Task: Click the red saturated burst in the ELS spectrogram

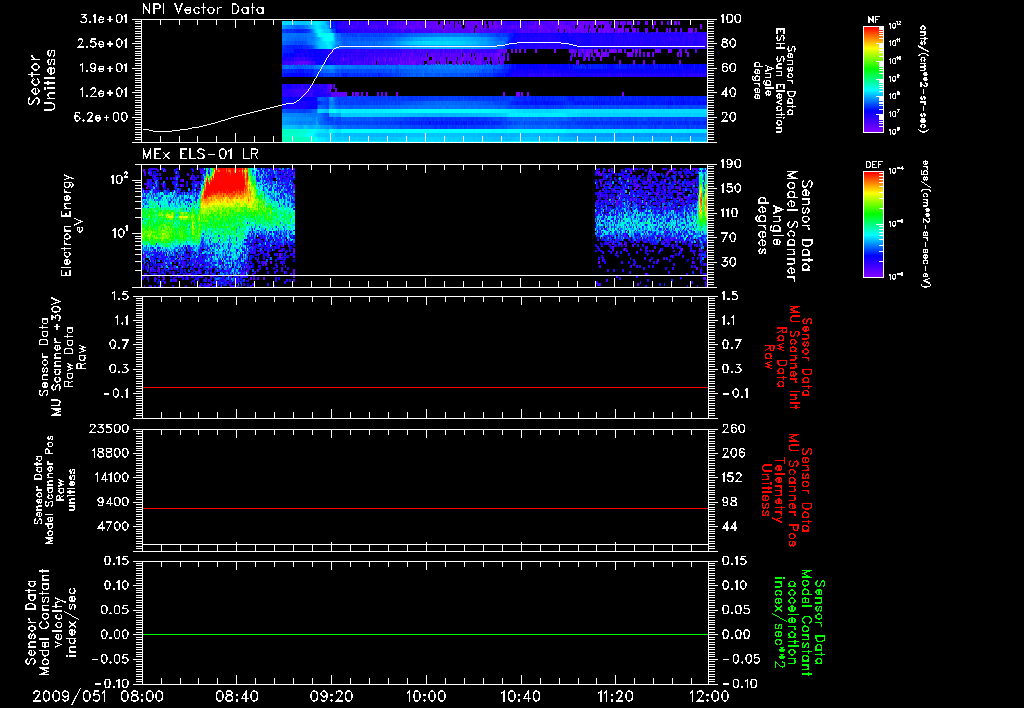Action: pyautogui.click(x=225, y=183)
